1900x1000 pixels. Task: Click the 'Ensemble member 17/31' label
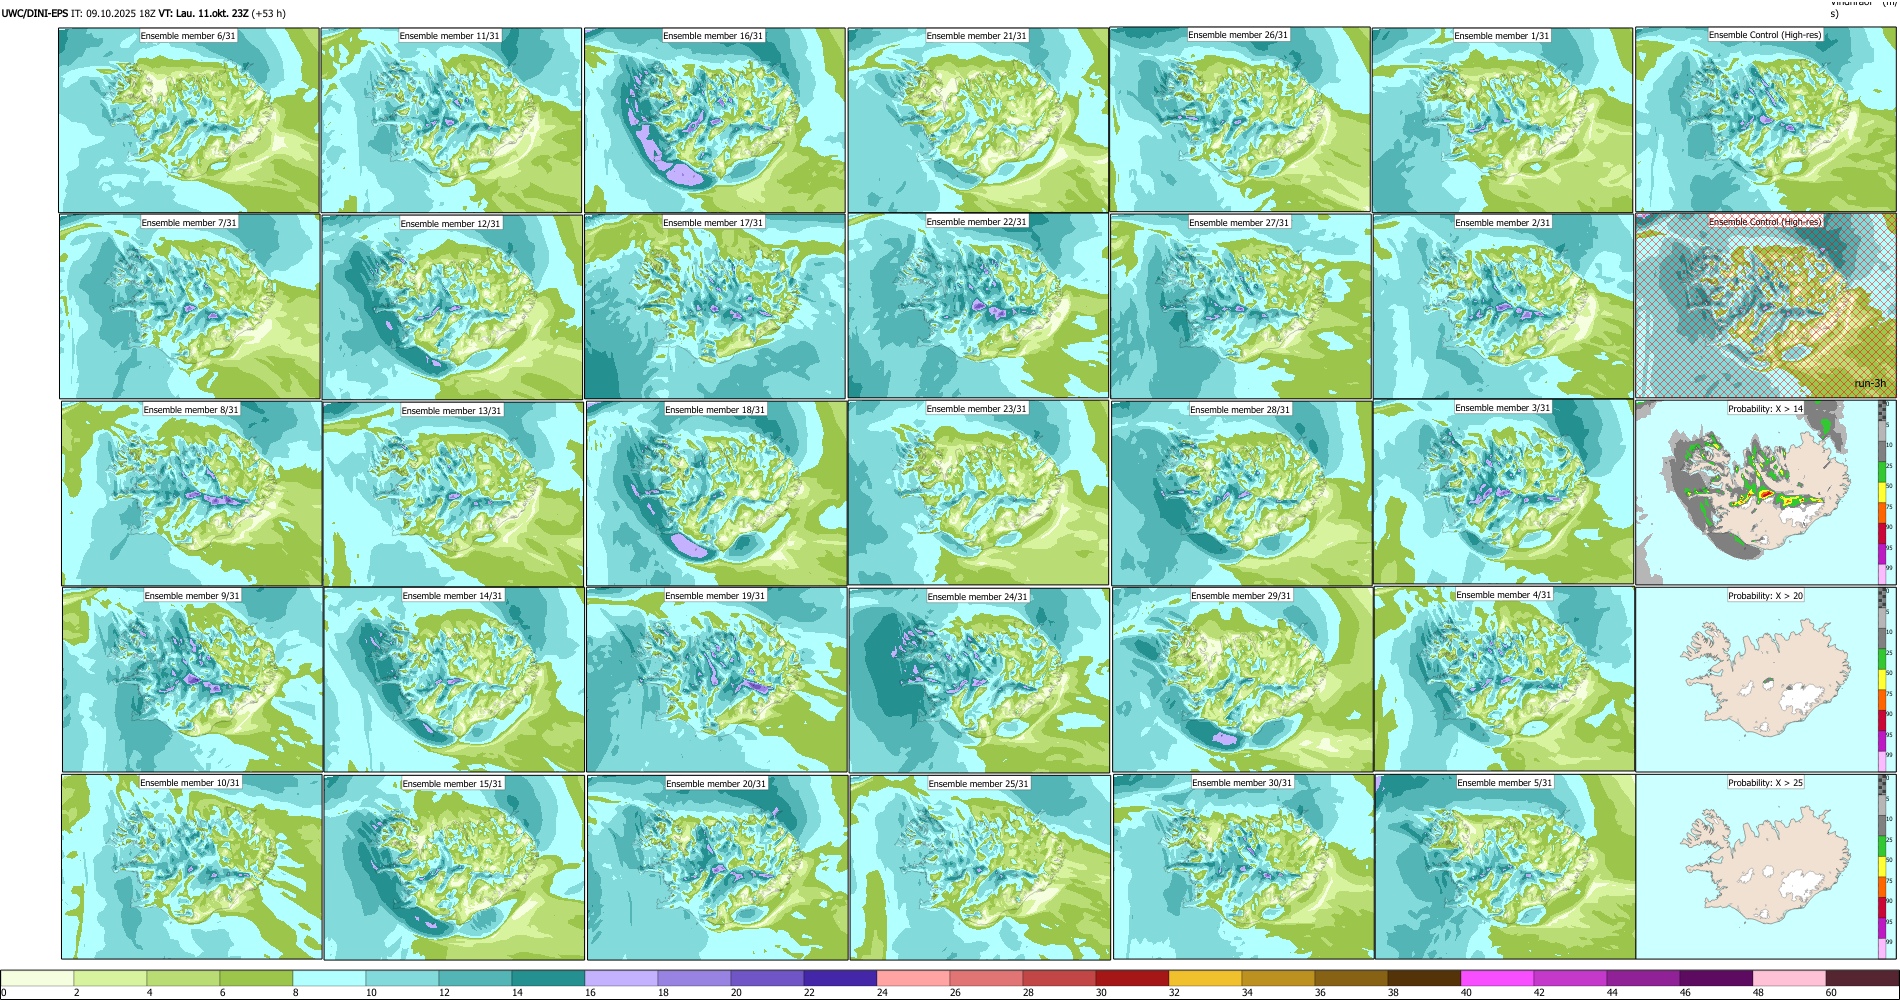click(x=713, y=223)
